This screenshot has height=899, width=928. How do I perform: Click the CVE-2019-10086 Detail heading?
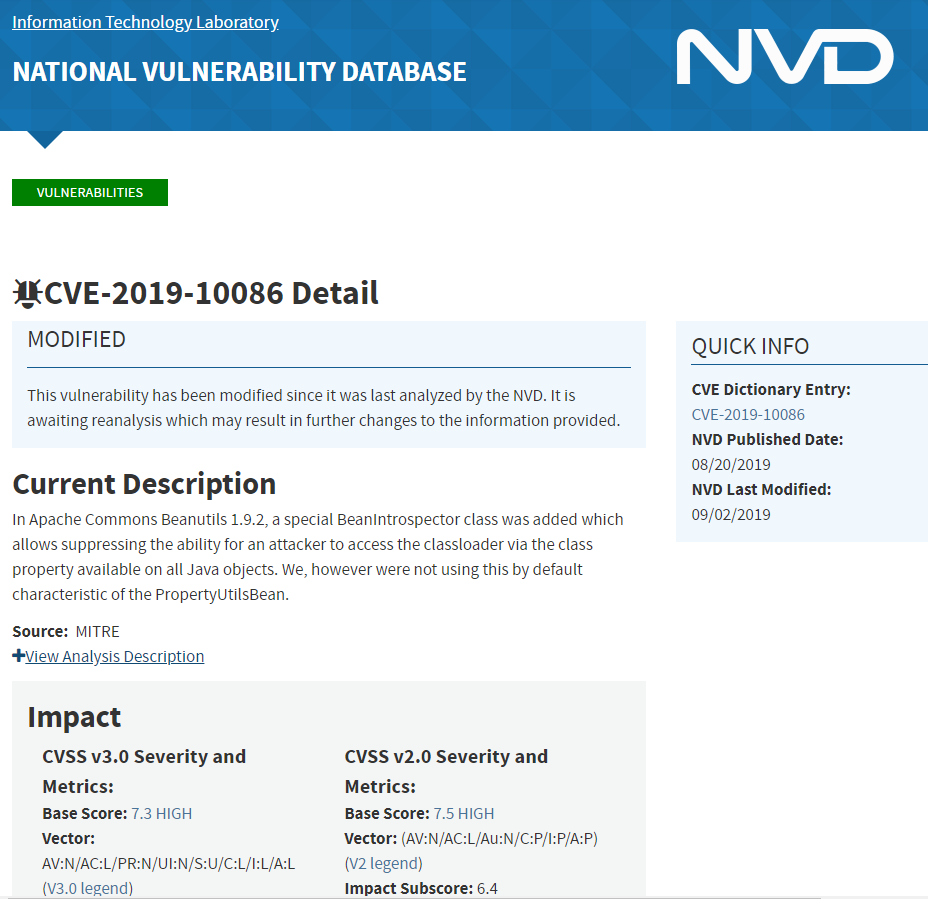[x=211, y=293]
